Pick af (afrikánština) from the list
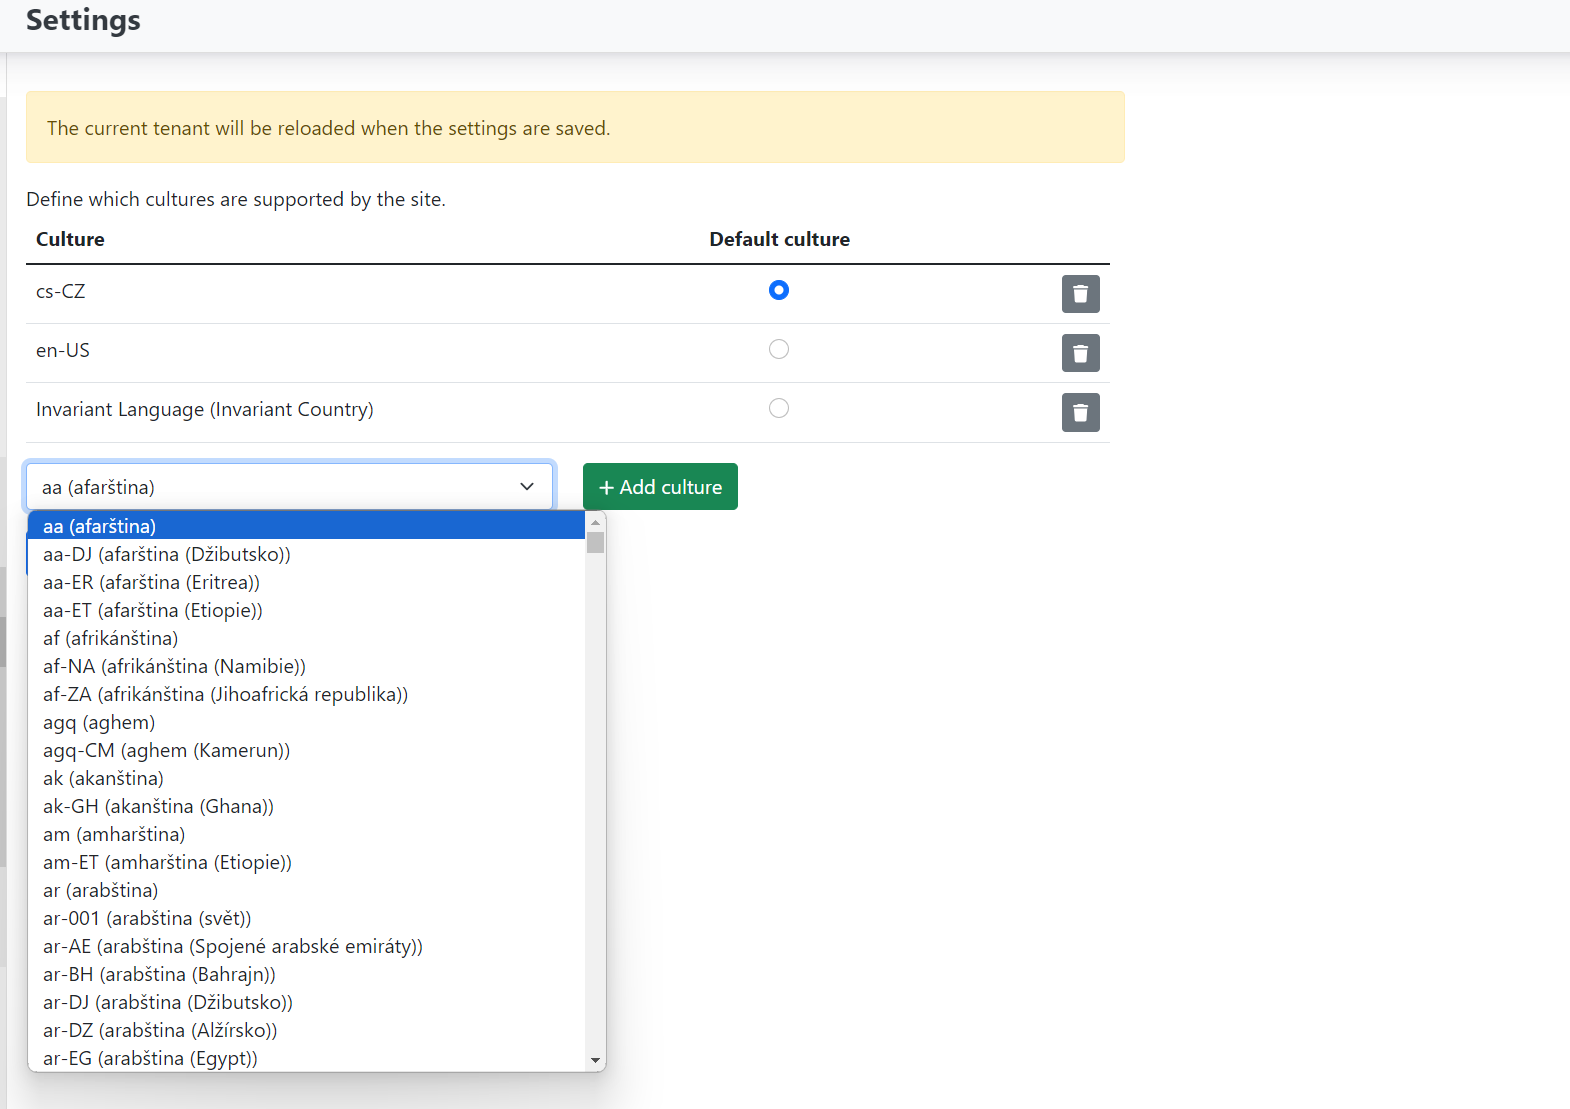The height and width of the screenshot is (1109, 1570). click(x=110, y=638)
